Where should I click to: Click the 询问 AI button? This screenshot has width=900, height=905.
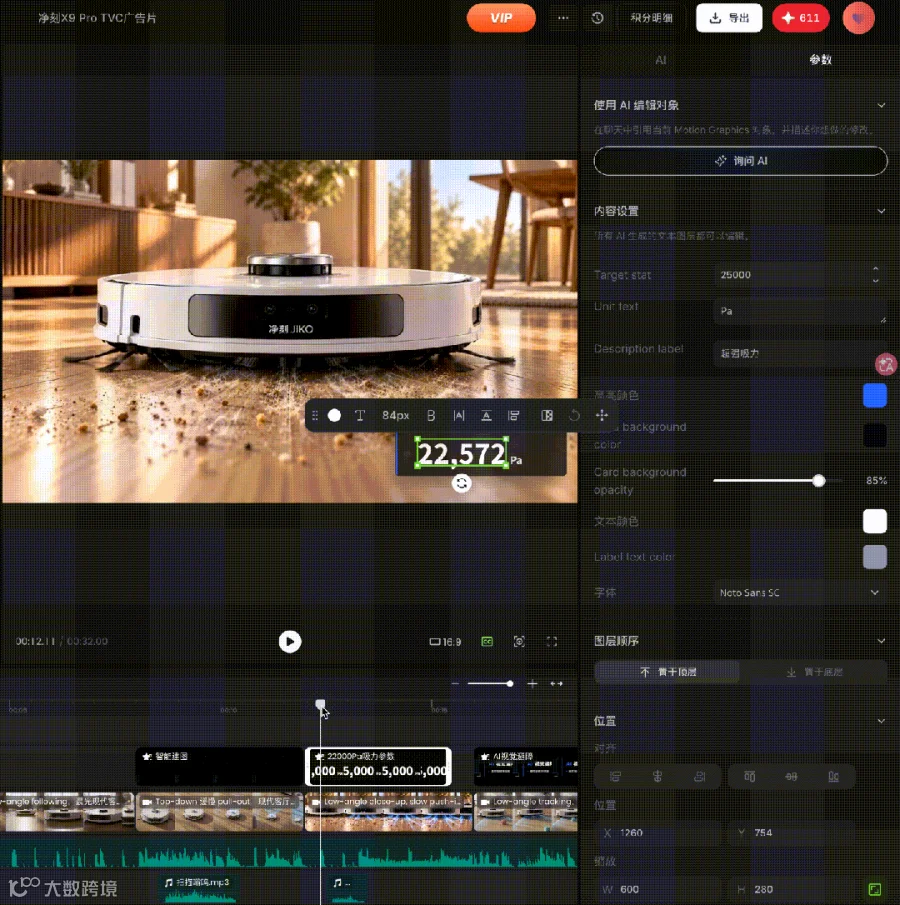click(741, 161)
